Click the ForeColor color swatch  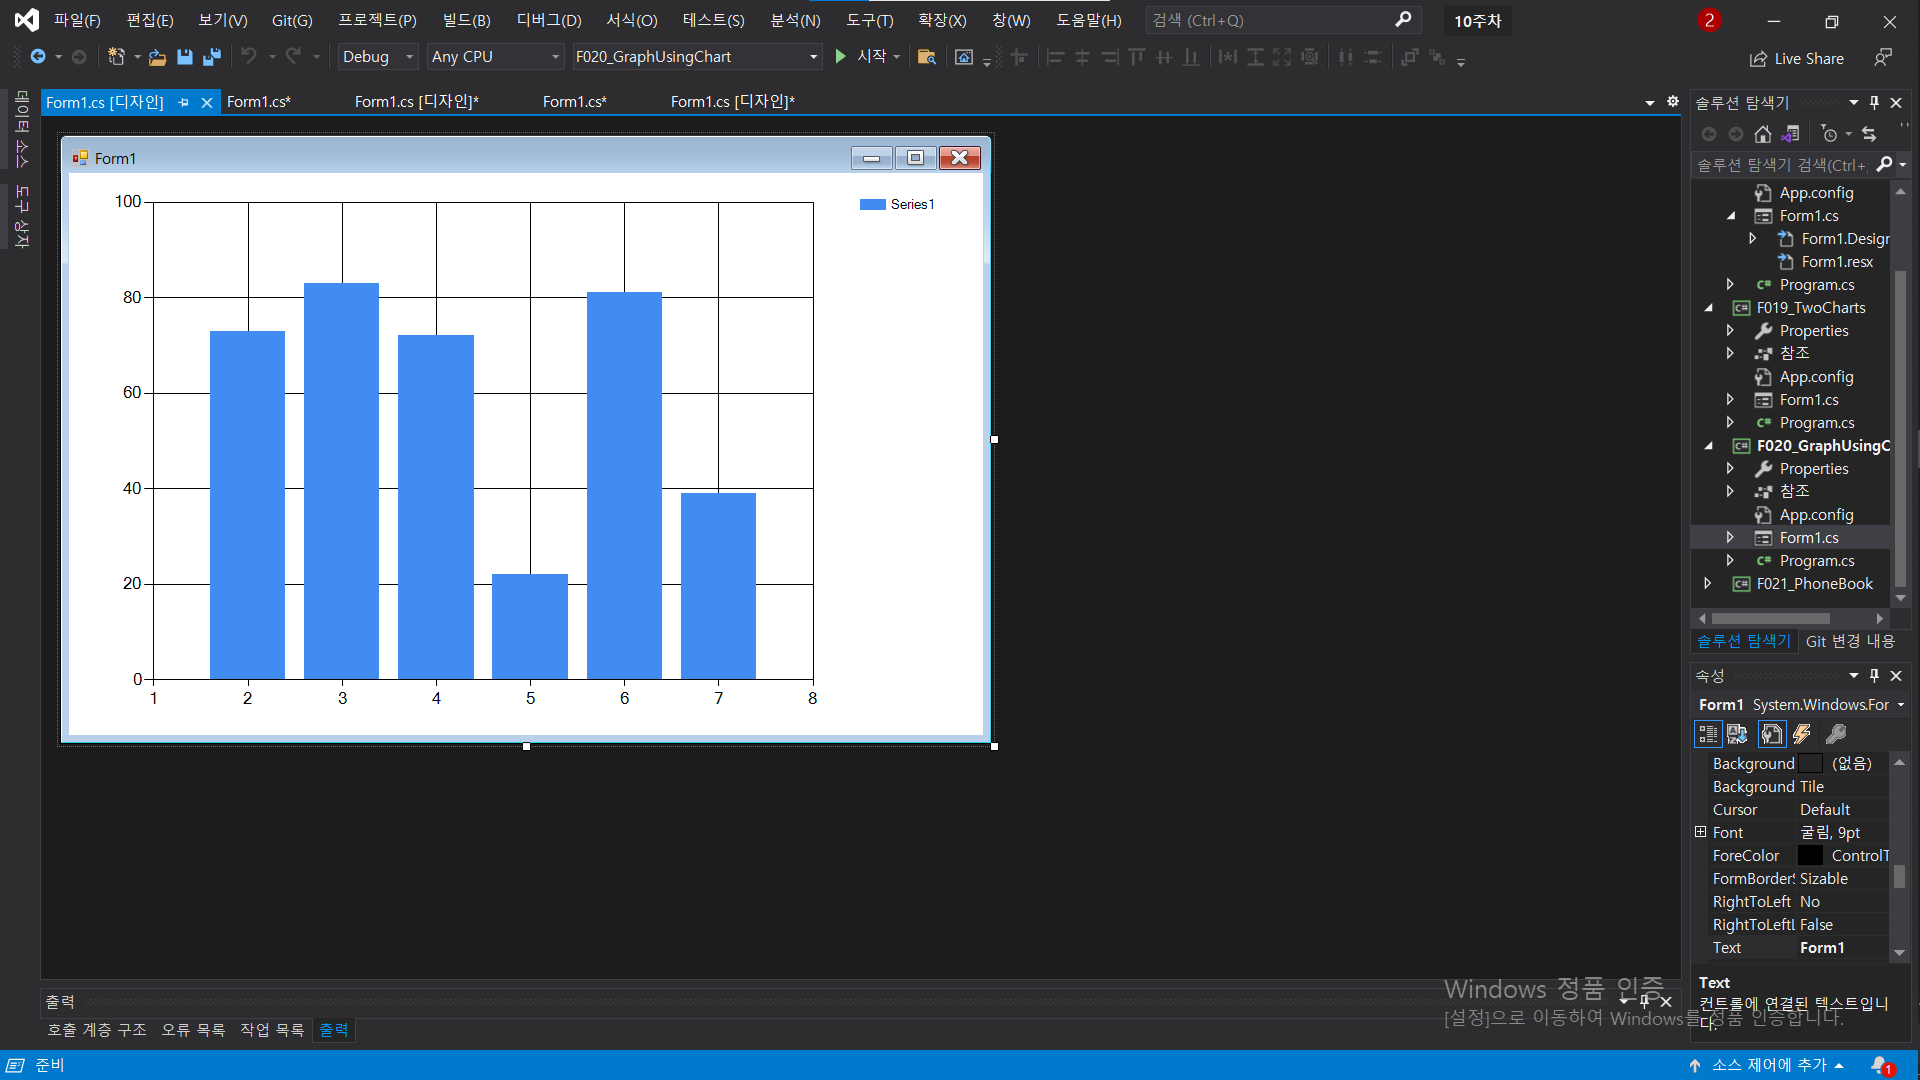(x=1811, y=855)
